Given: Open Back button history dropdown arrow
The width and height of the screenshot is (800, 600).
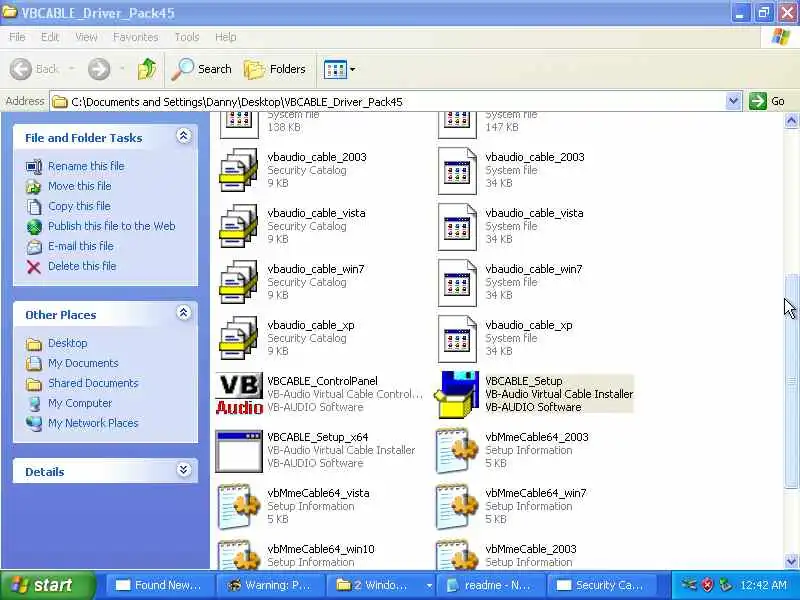Looking at the screenshot, I should 72,69.
